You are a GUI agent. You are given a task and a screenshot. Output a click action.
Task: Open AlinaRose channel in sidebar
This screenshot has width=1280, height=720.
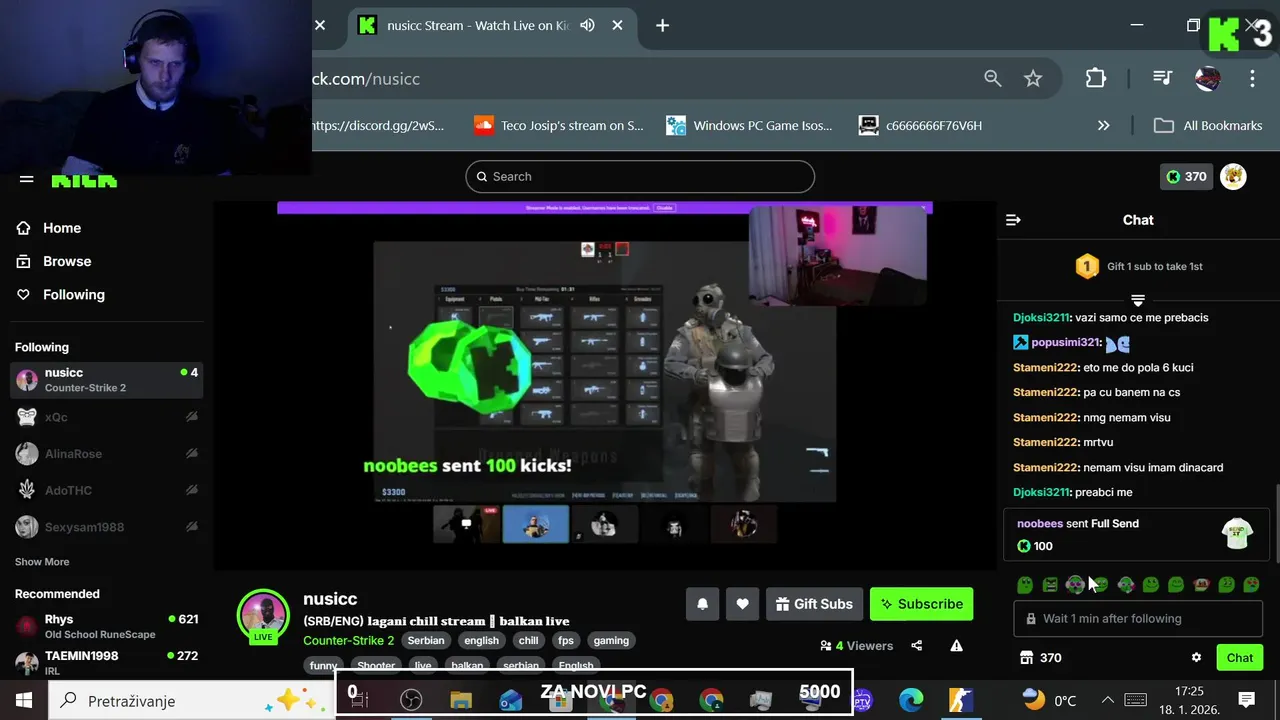[x=106, y=454]
